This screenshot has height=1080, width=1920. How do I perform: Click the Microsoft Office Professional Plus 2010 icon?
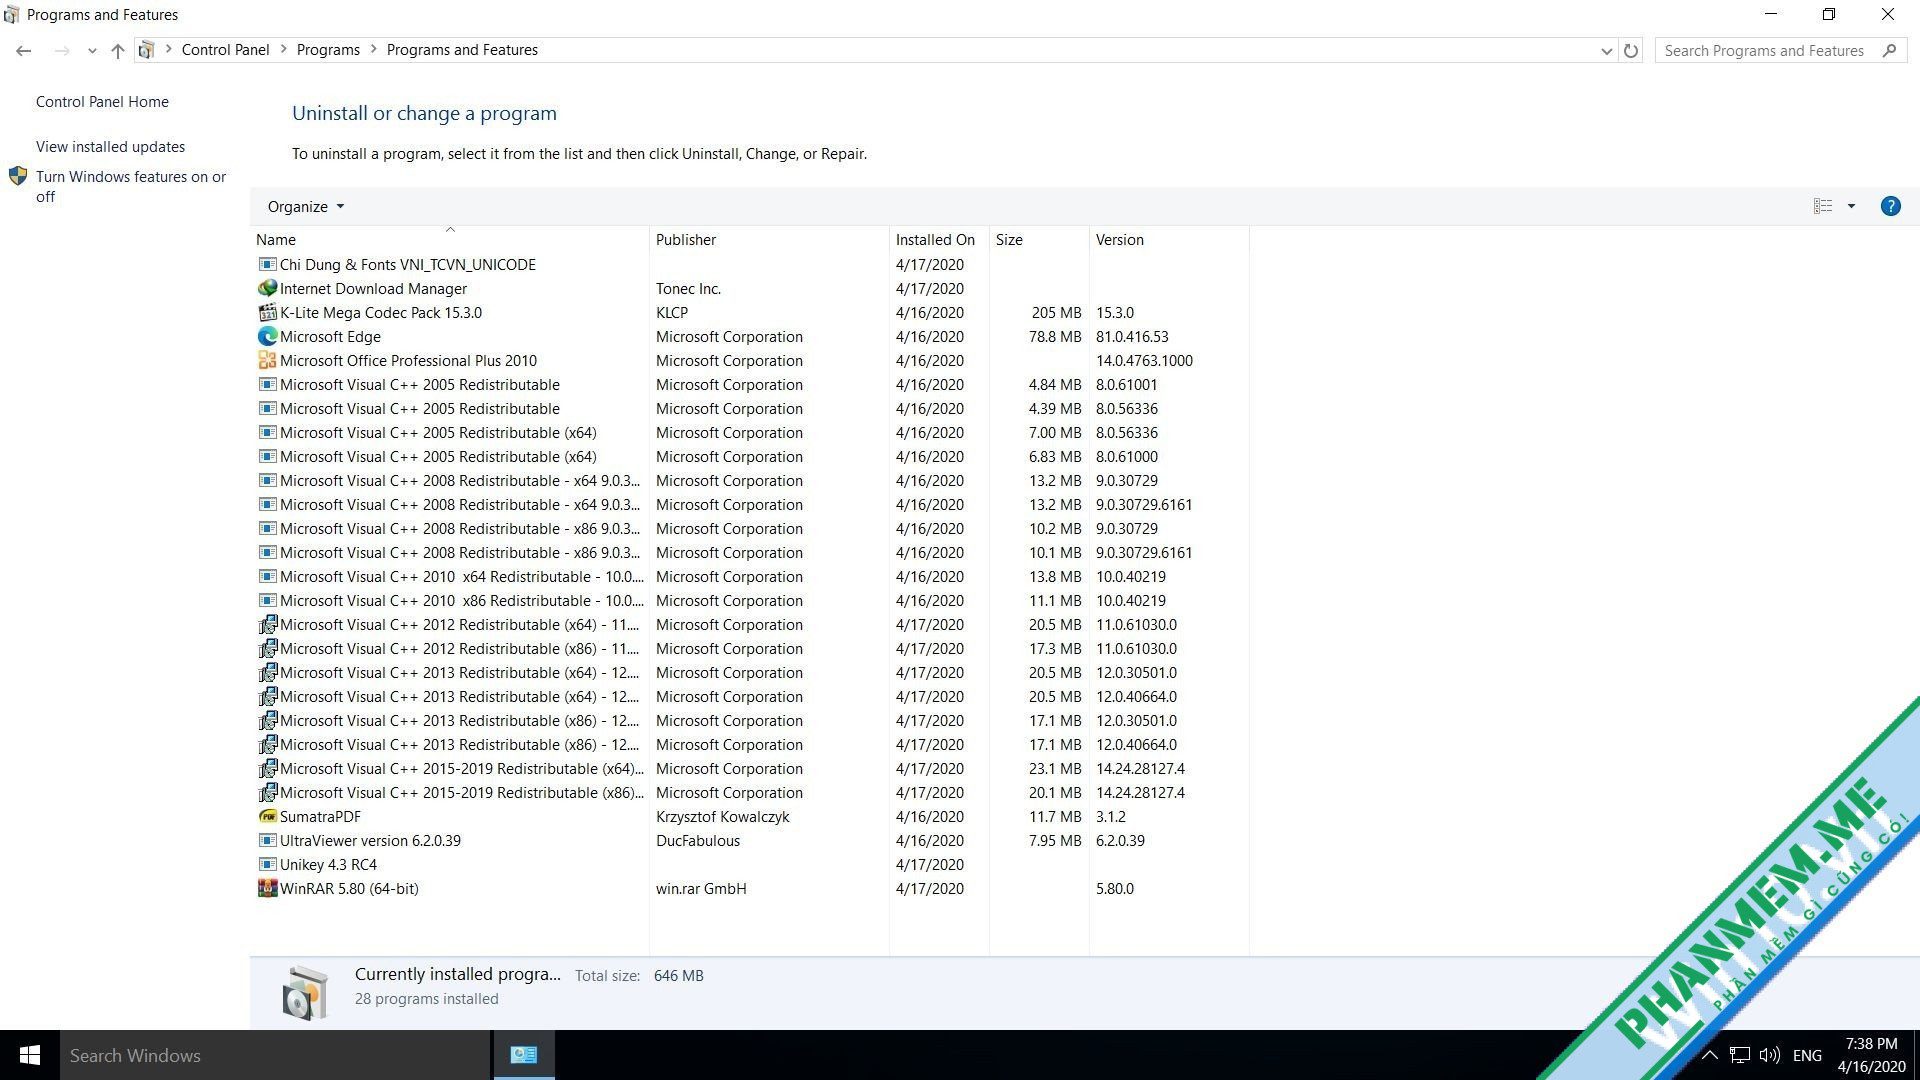coord(267,360)
